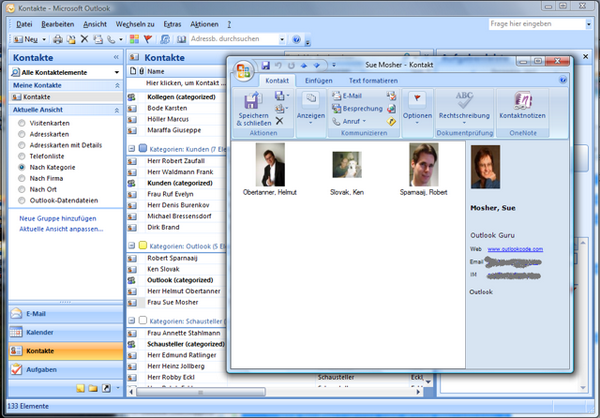Click Aktuelle Ansicht anpassen link
The width and height of the screenshot is (600, 418).
coord(61,229)
